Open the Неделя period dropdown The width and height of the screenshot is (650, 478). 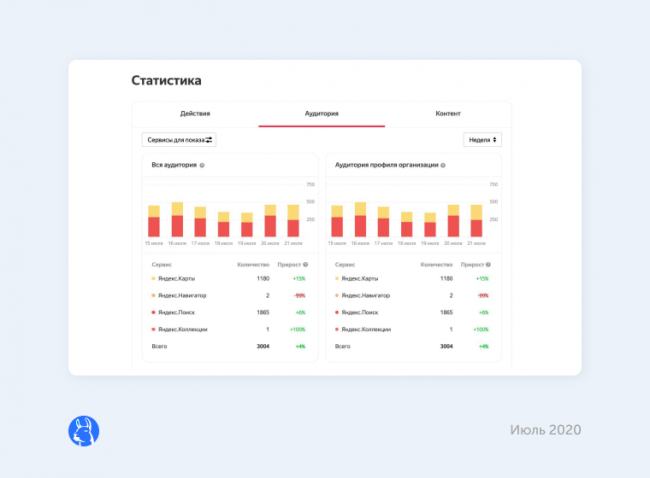(x=482, y=140)
